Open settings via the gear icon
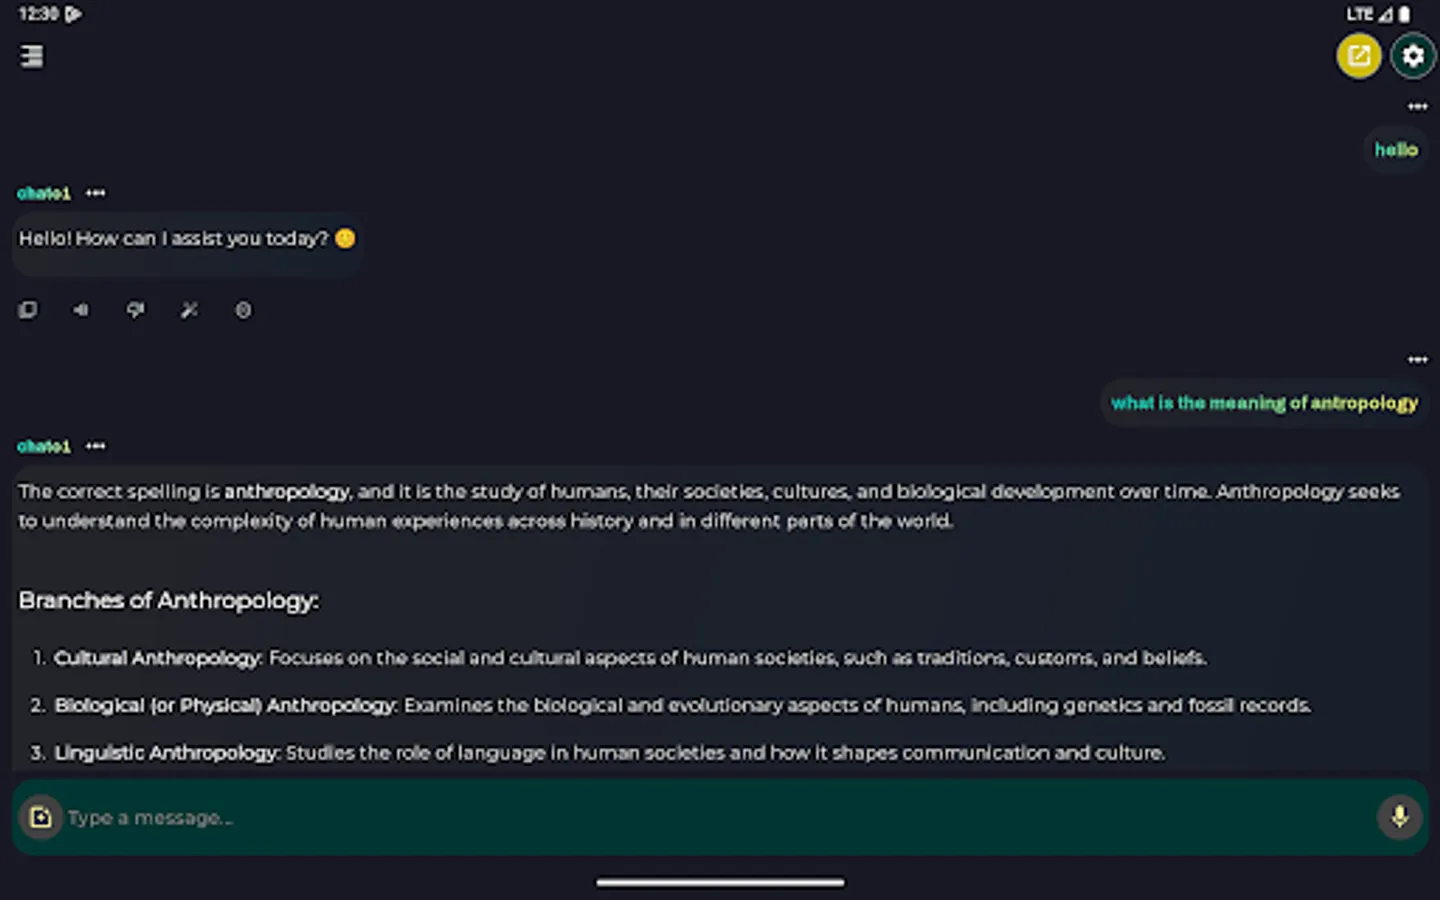 click(1412, 56)
